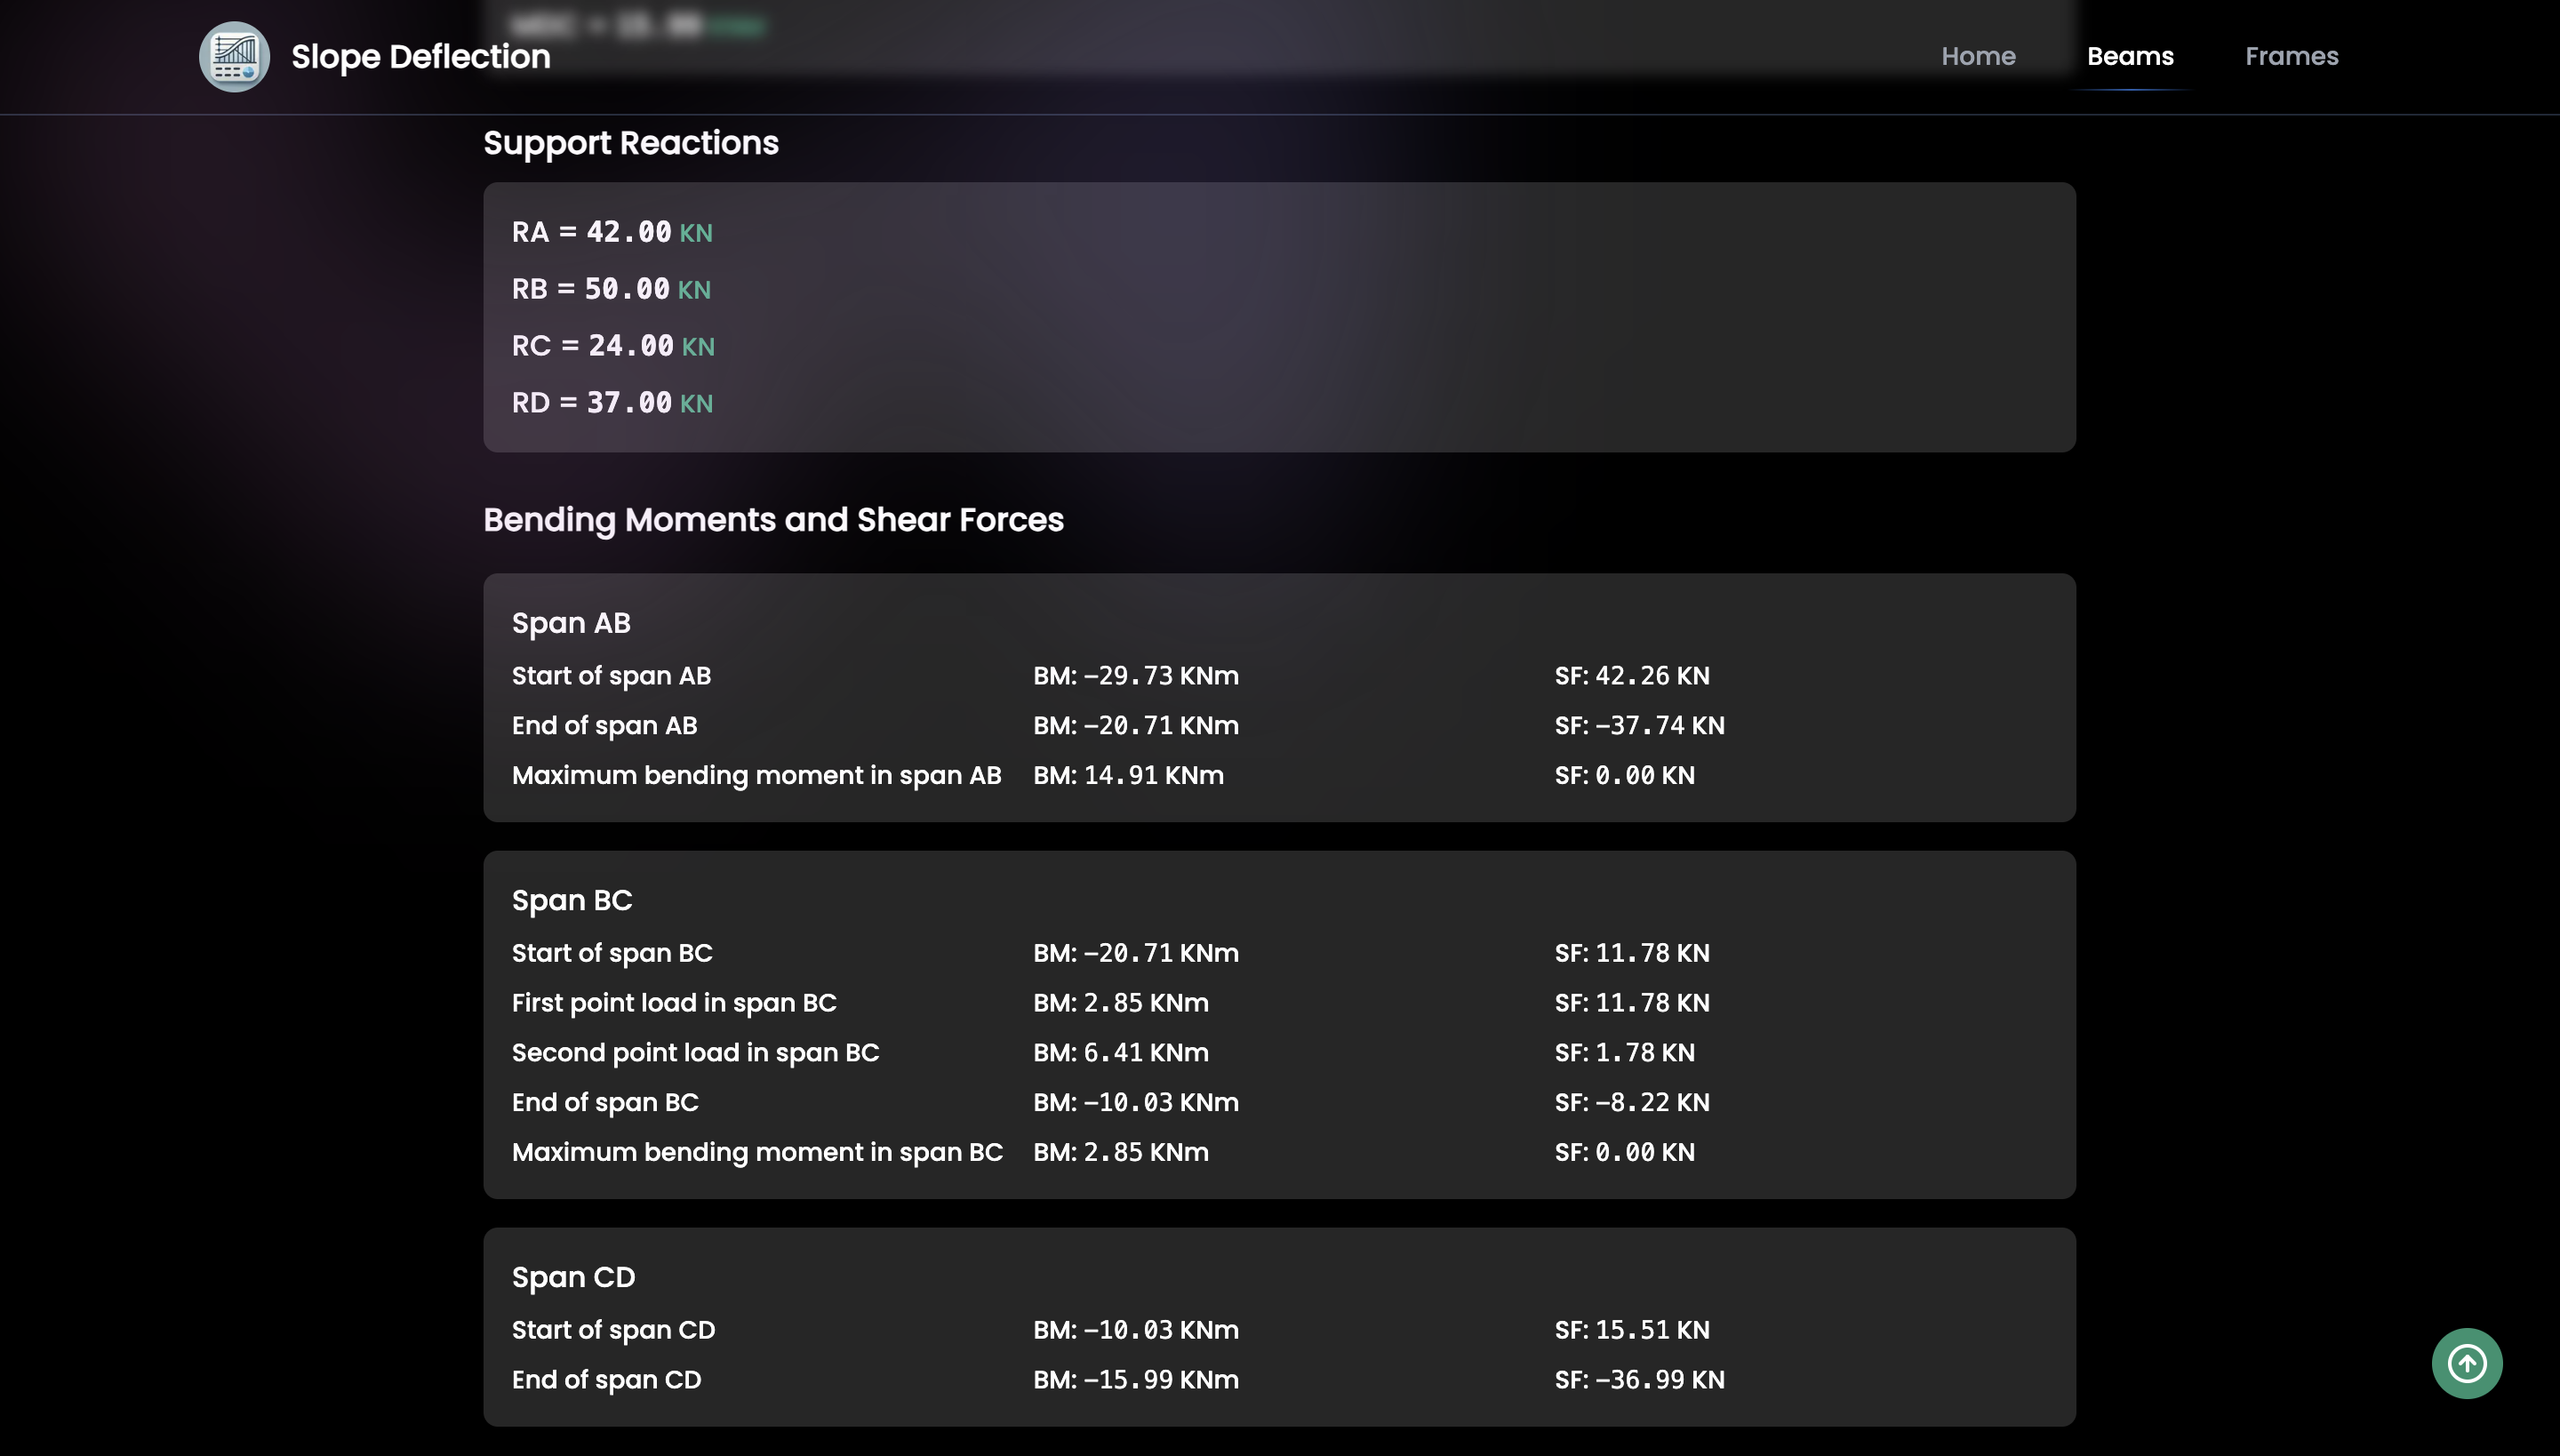Click the RD = 37.00 KN reaction
Image resolution: width=2560 pixels, height=1456 pixels.
[x=611, y=403]
